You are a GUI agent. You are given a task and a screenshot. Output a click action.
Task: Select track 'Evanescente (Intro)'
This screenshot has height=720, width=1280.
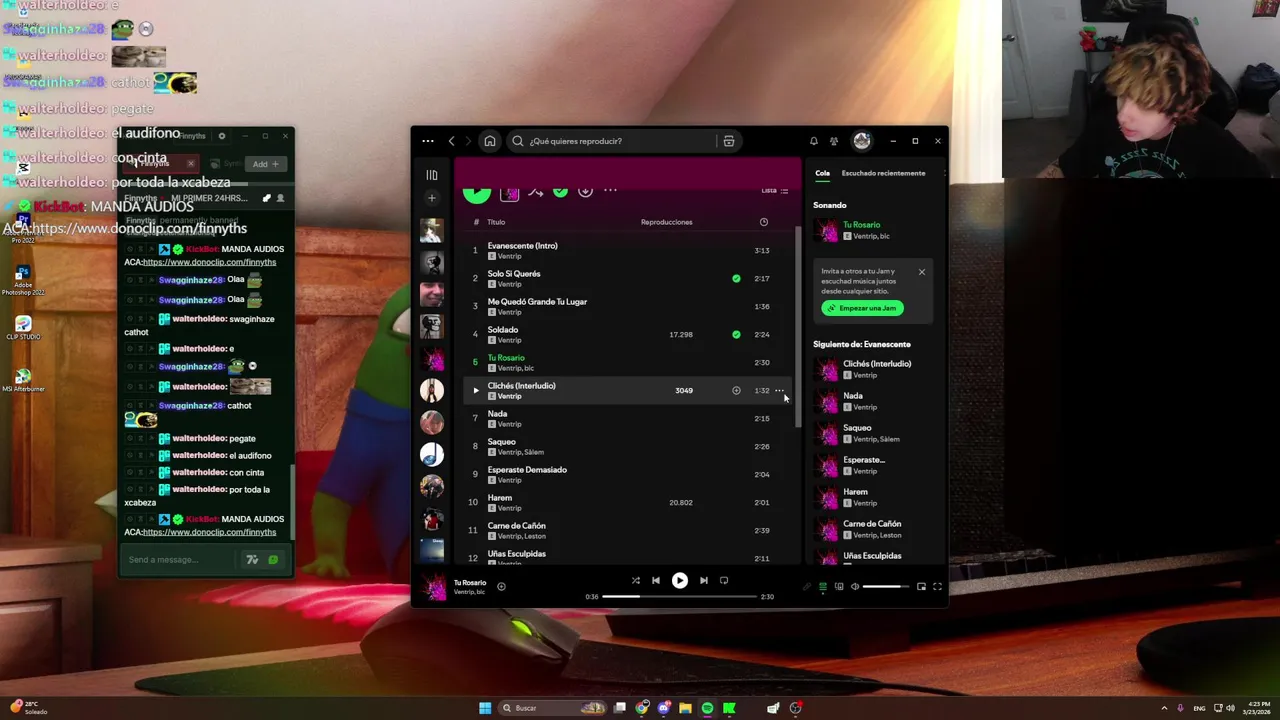(x=523, y=246)
